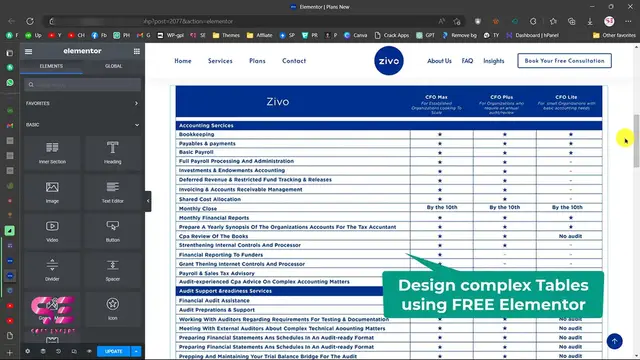Collapse the Basic widgets section
Viewport: 640px width, 360px height.
pyautogui.click(x=83, y=125)
